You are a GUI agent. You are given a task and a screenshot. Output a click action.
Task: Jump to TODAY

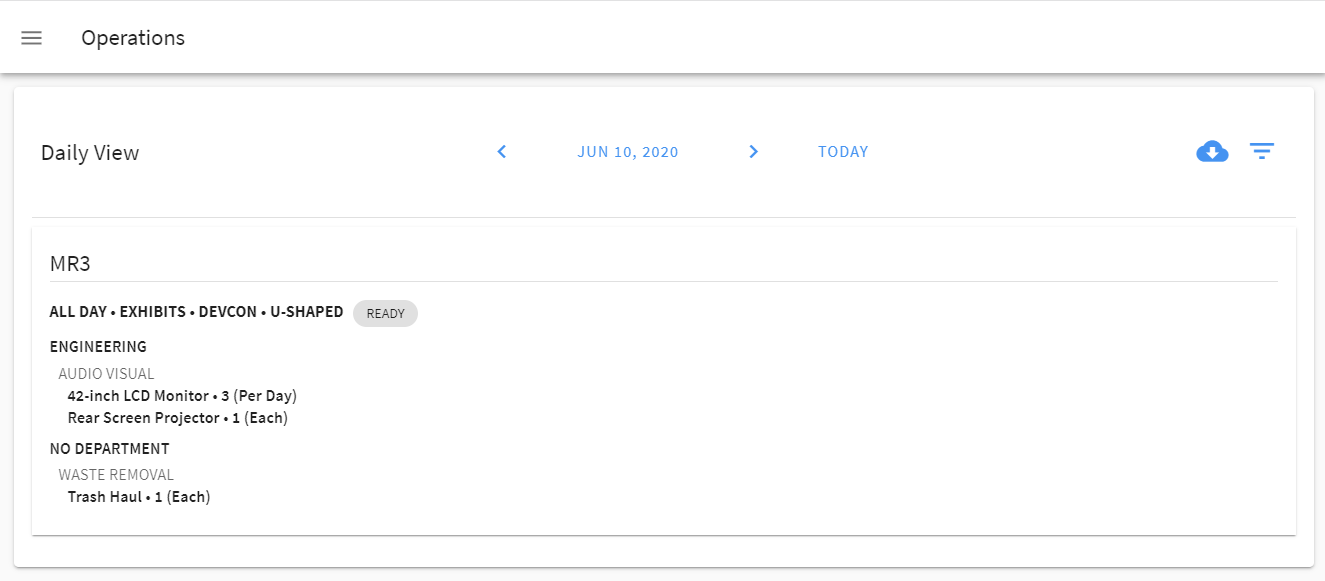843,152
